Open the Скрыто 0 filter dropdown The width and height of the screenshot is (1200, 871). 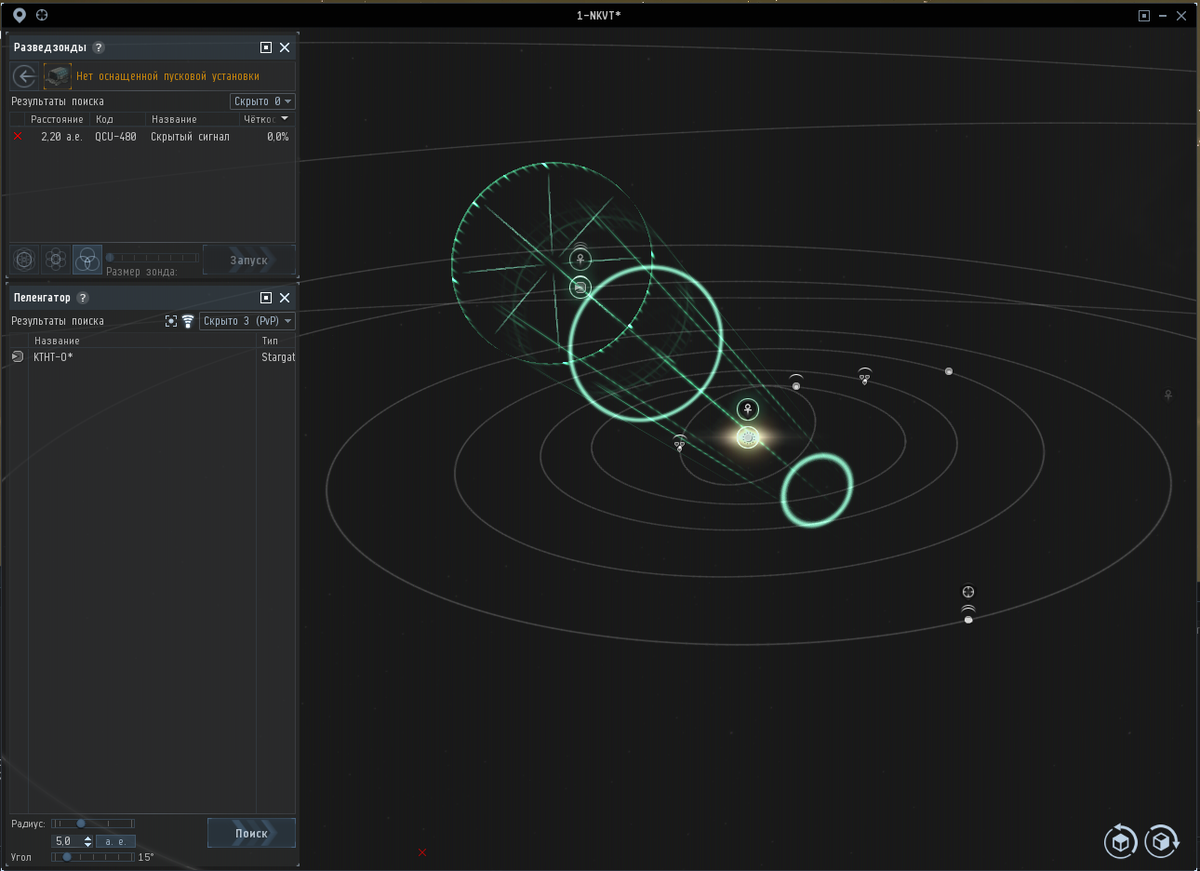tap(262, 101)
